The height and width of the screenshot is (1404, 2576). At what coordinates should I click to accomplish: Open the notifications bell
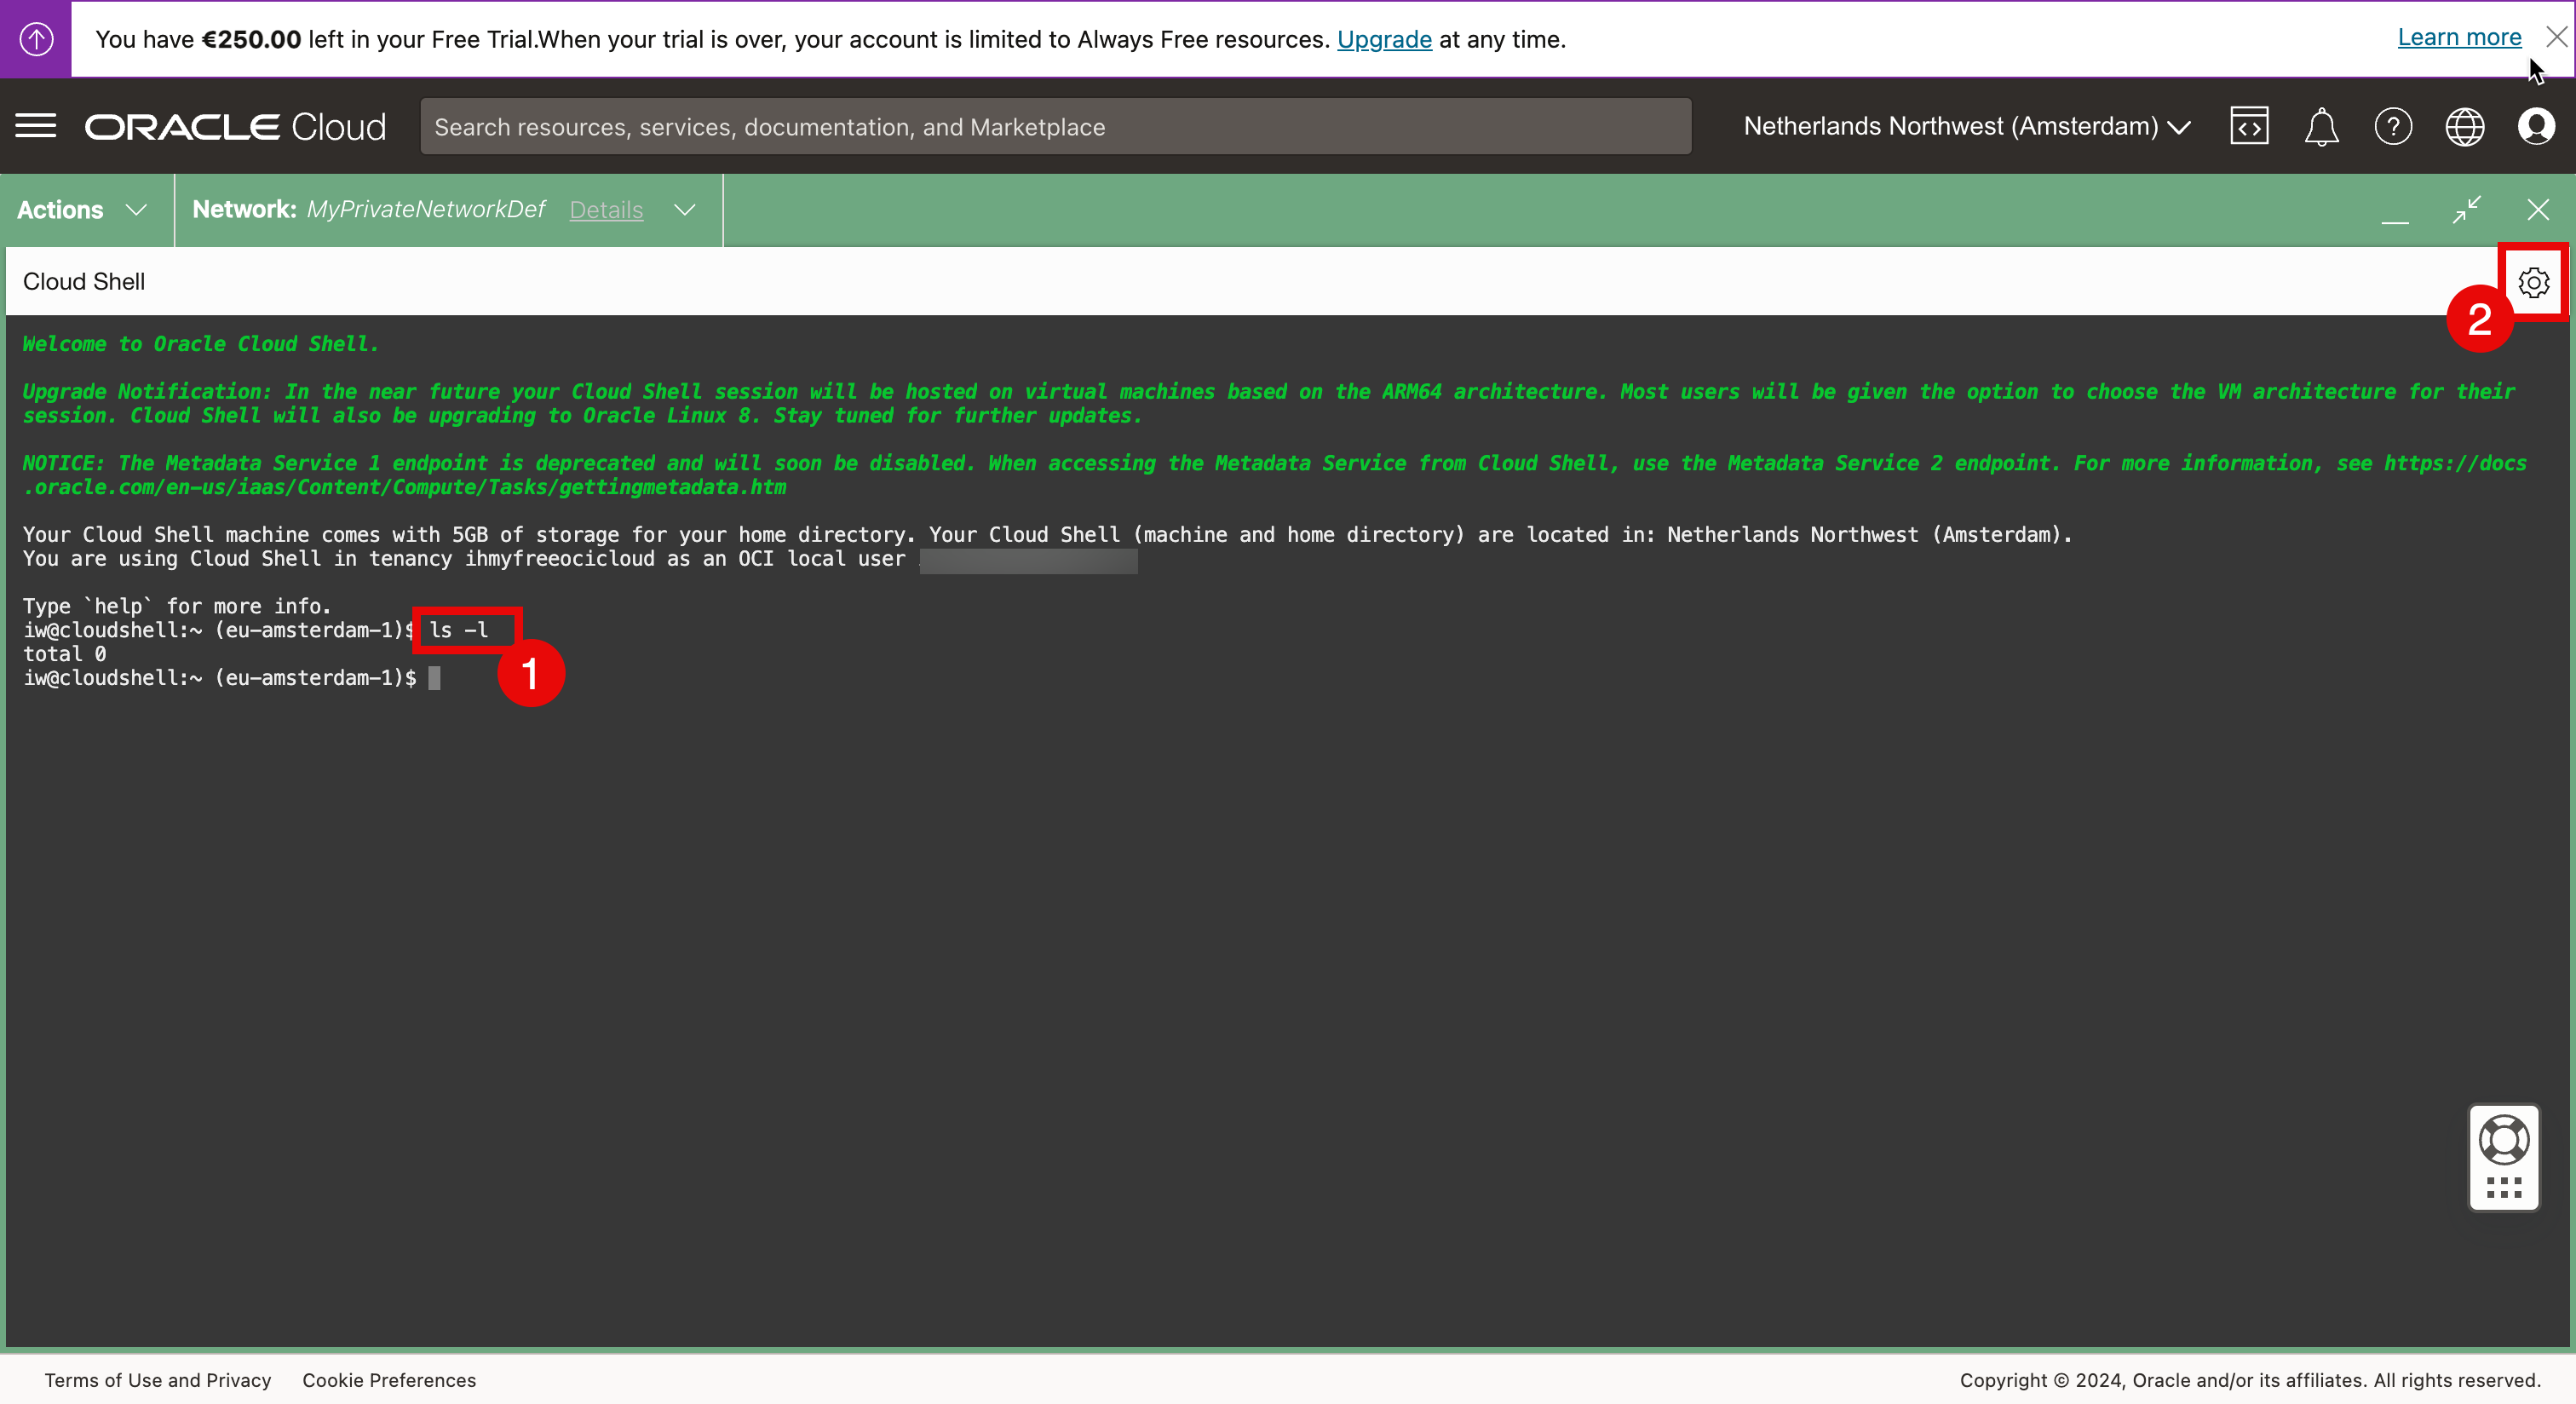(2321, 127)
